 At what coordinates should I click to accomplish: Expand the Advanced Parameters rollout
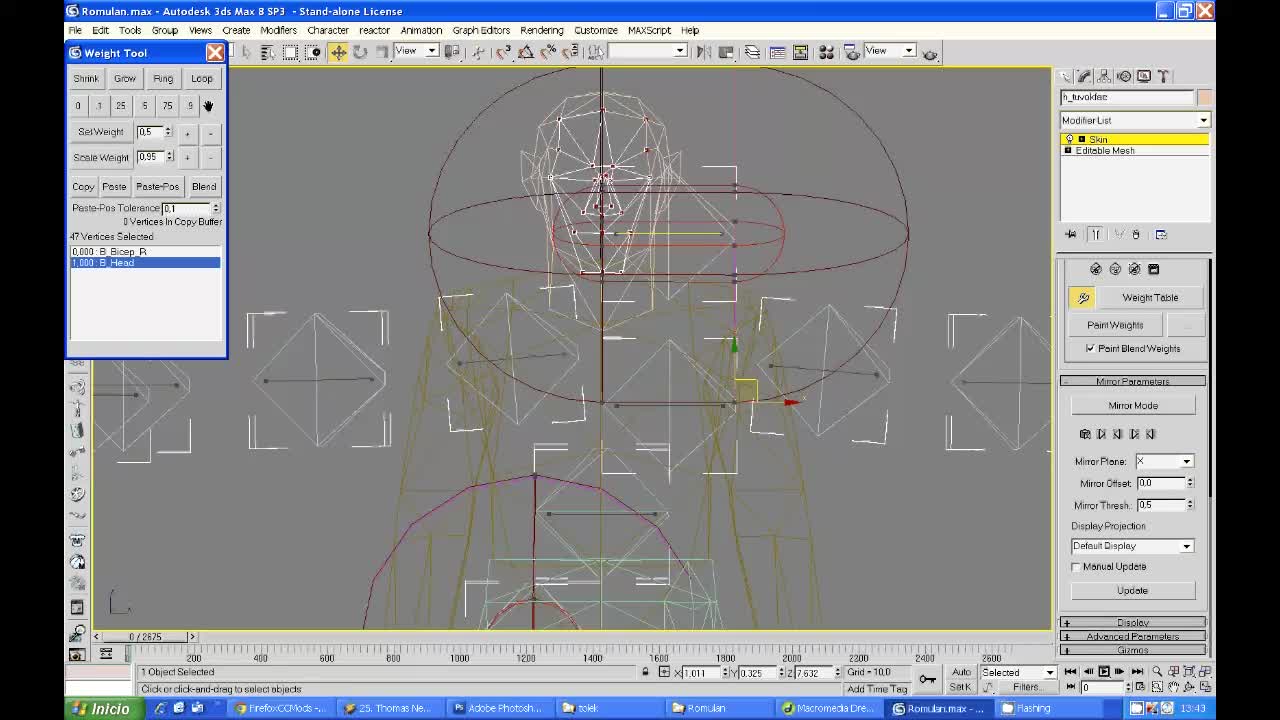click(x=1133, y=636)
